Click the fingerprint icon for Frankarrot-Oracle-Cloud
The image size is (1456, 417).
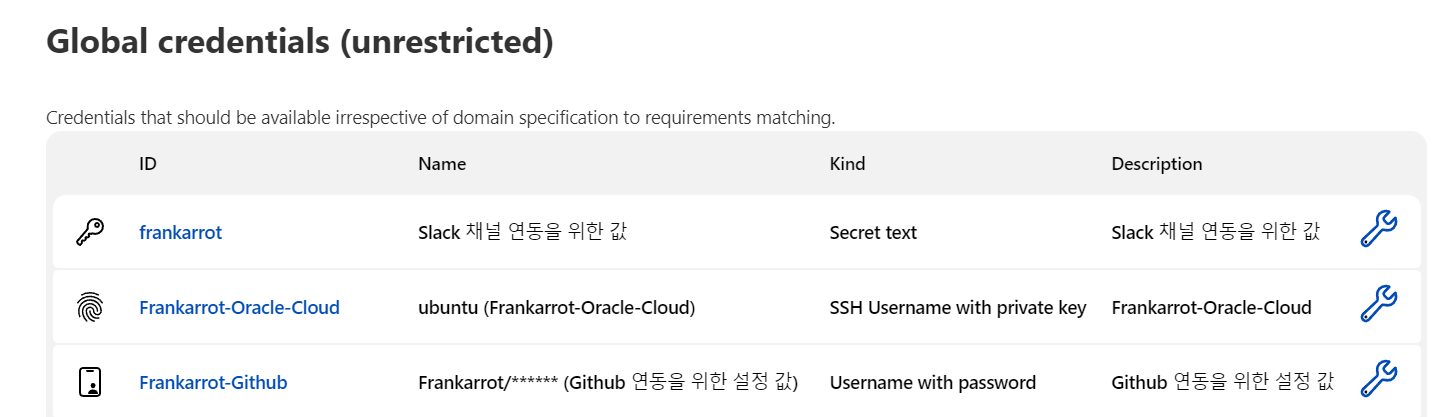(90, 307)
